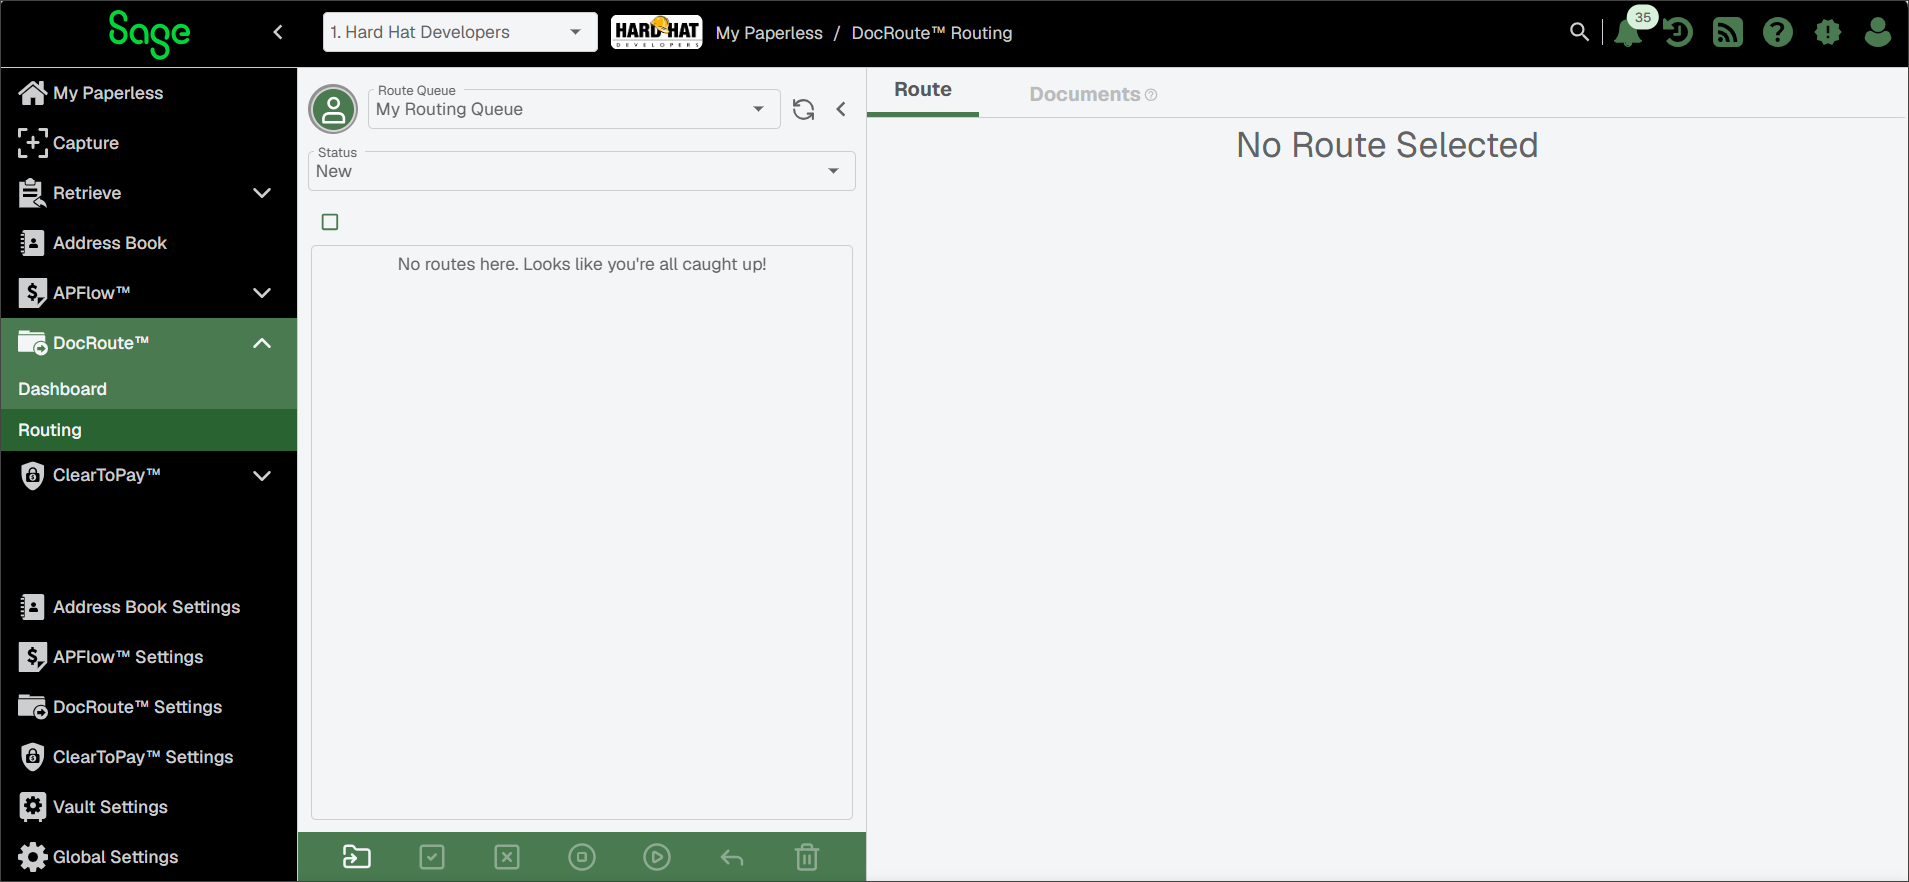
Task: Click the approve checkmark icon in the bottom toolbar
Action: tap(432, 857)
